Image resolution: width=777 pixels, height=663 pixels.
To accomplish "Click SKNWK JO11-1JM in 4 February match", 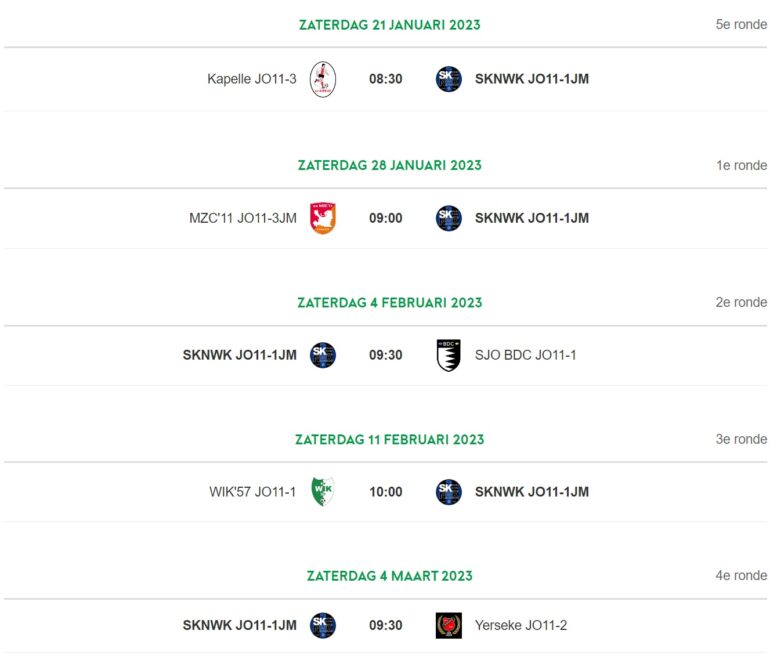I will pyautogui.click(x=239, y=355).
